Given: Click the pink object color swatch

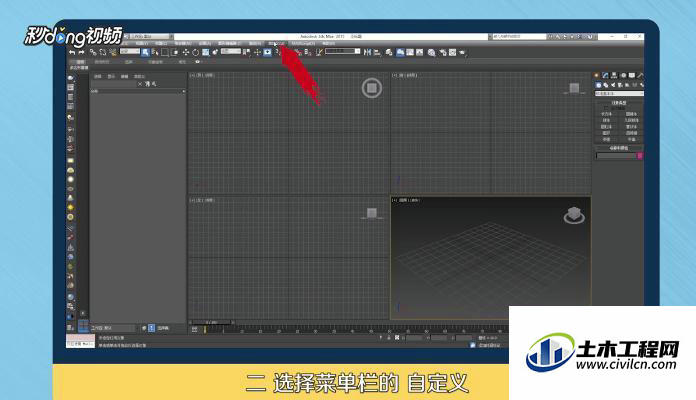Looking at the screenshot, I should tap(640, 156).
